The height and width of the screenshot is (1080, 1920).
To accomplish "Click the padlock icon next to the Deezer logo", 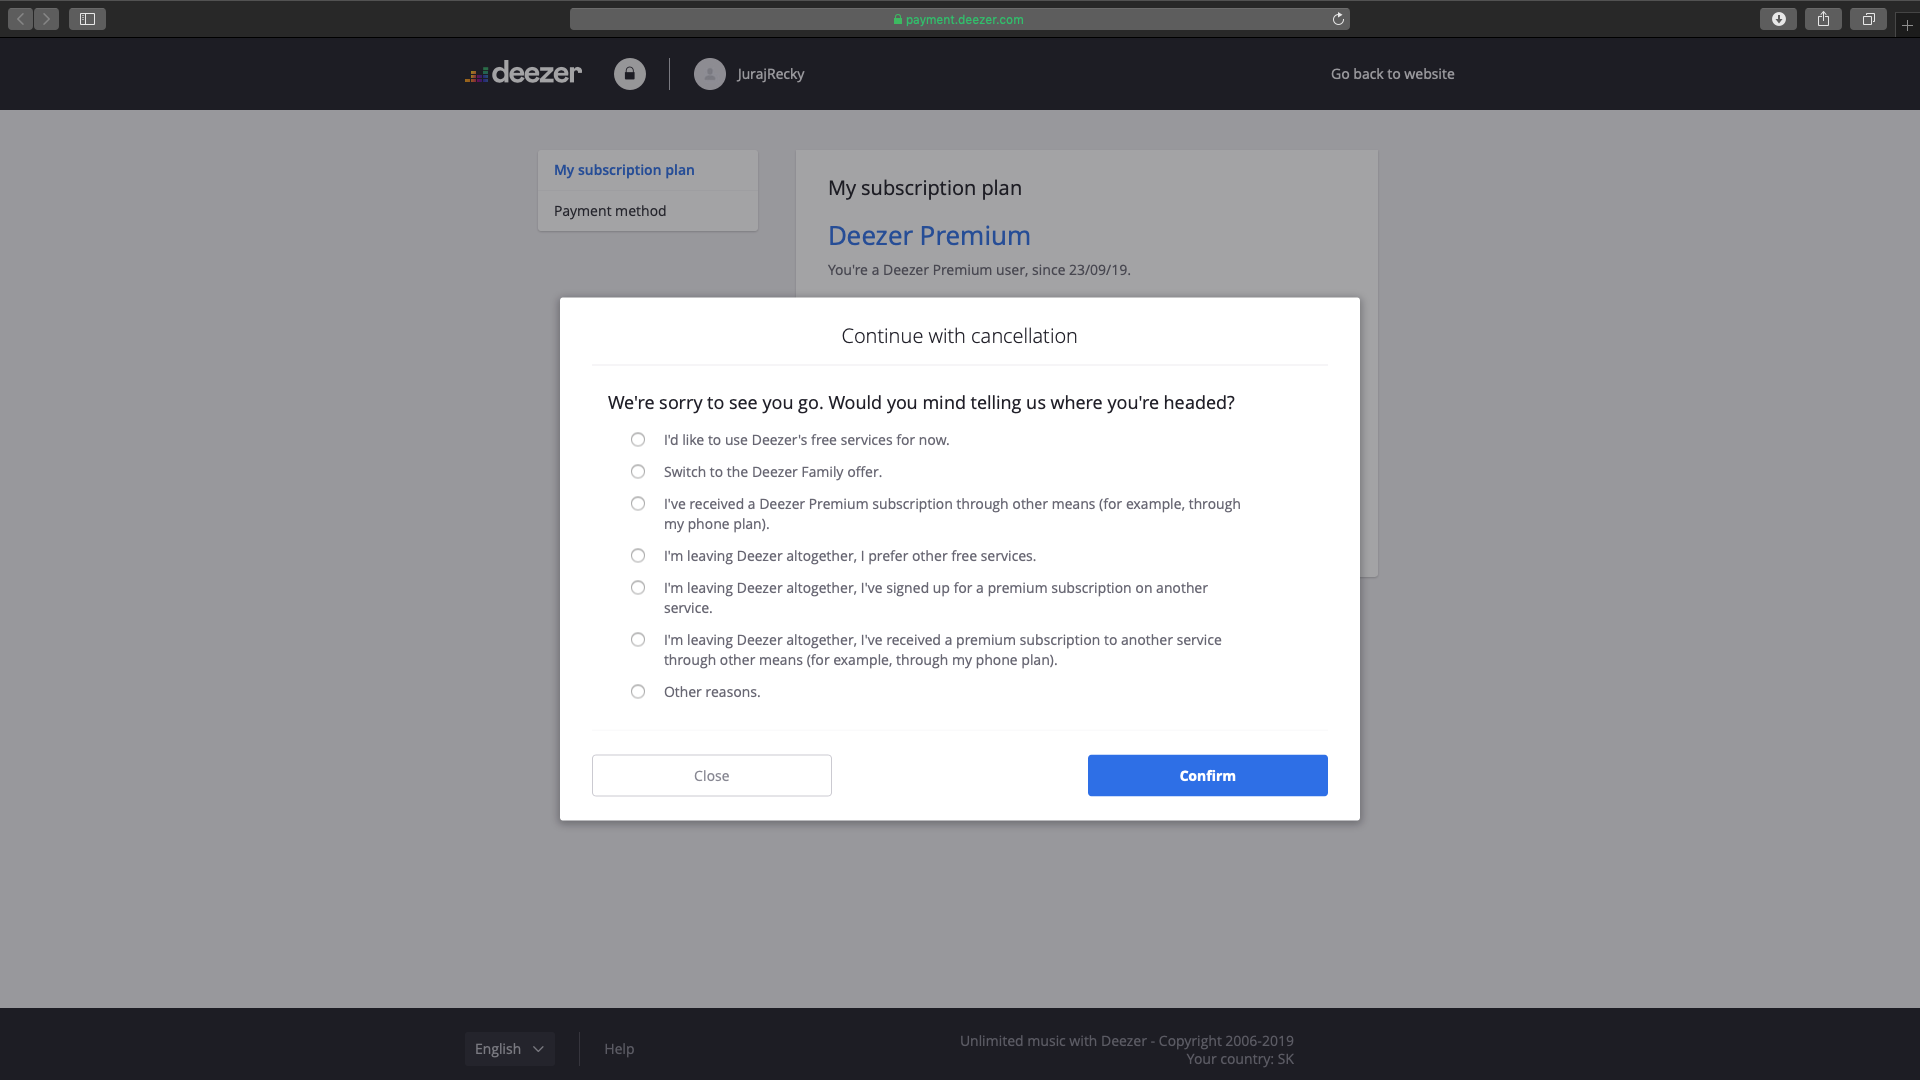I will pyautogui.click(x=630, y=74).
